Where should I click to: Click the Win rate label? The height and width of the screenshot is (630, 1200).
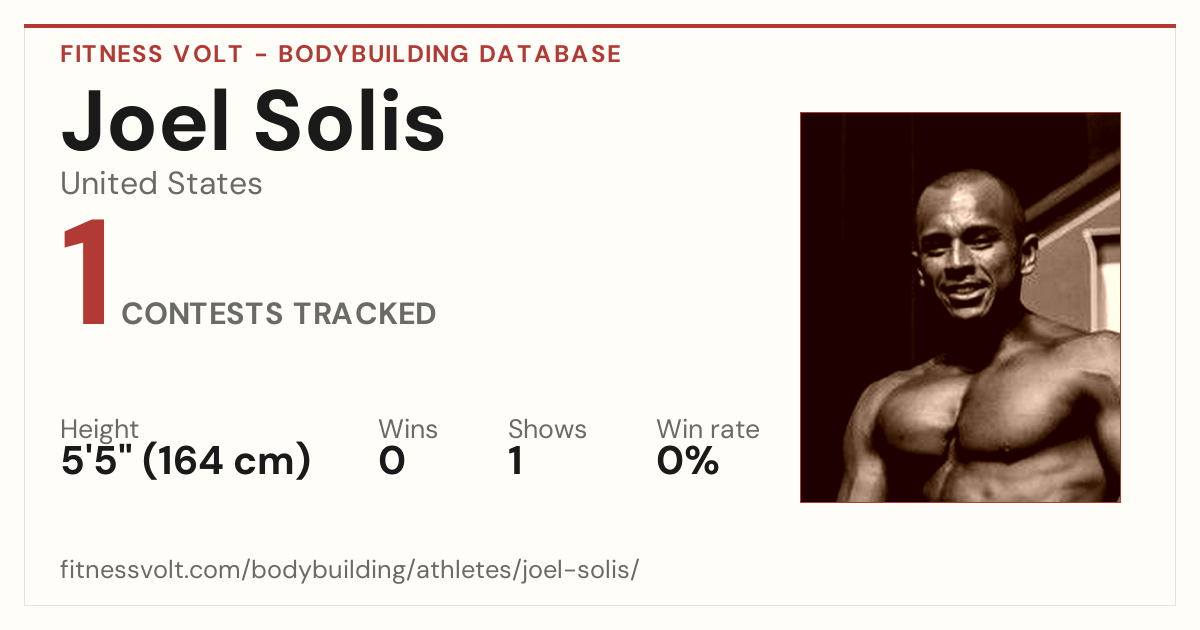click(708, 429)
